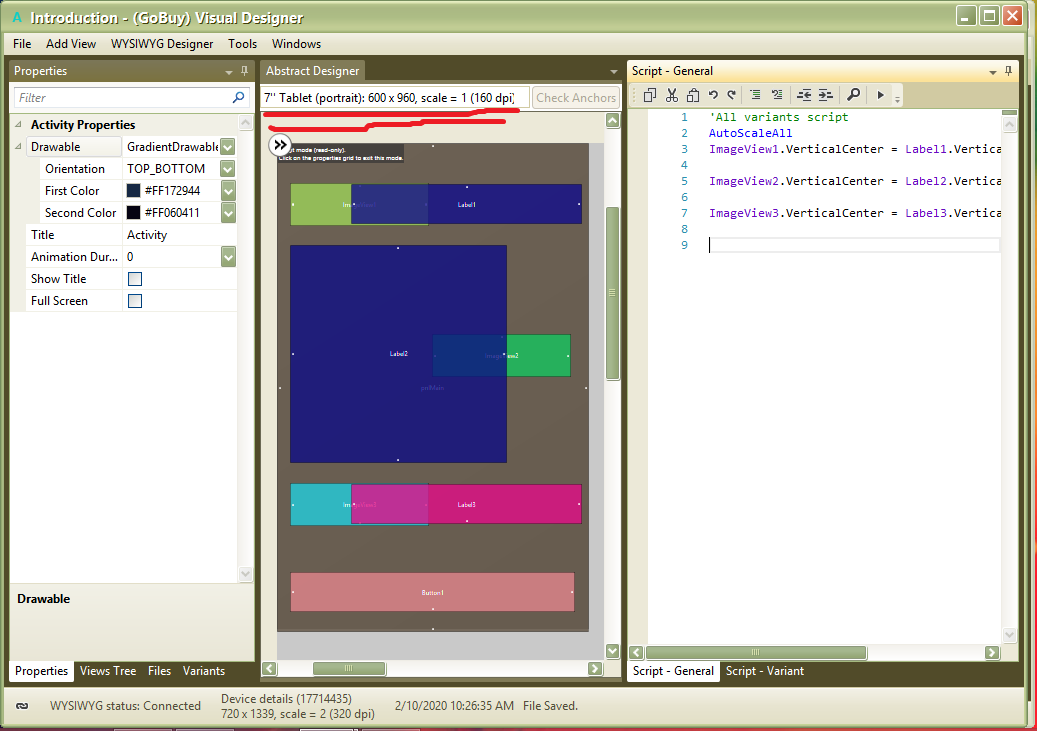The height and width of the screenshot is (731, 1037).
Task: Open the Orientation TOP_BOTTOM dropdown
Action: coord(225,168)
